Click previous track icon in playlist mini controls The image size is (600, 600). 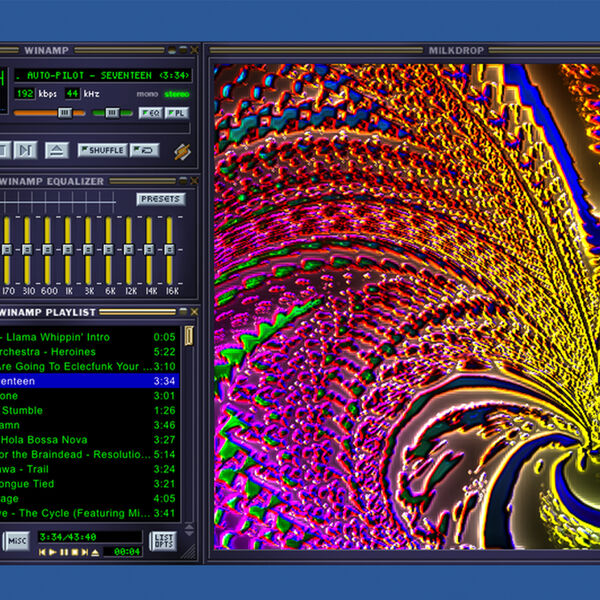[x=43, y=551]
